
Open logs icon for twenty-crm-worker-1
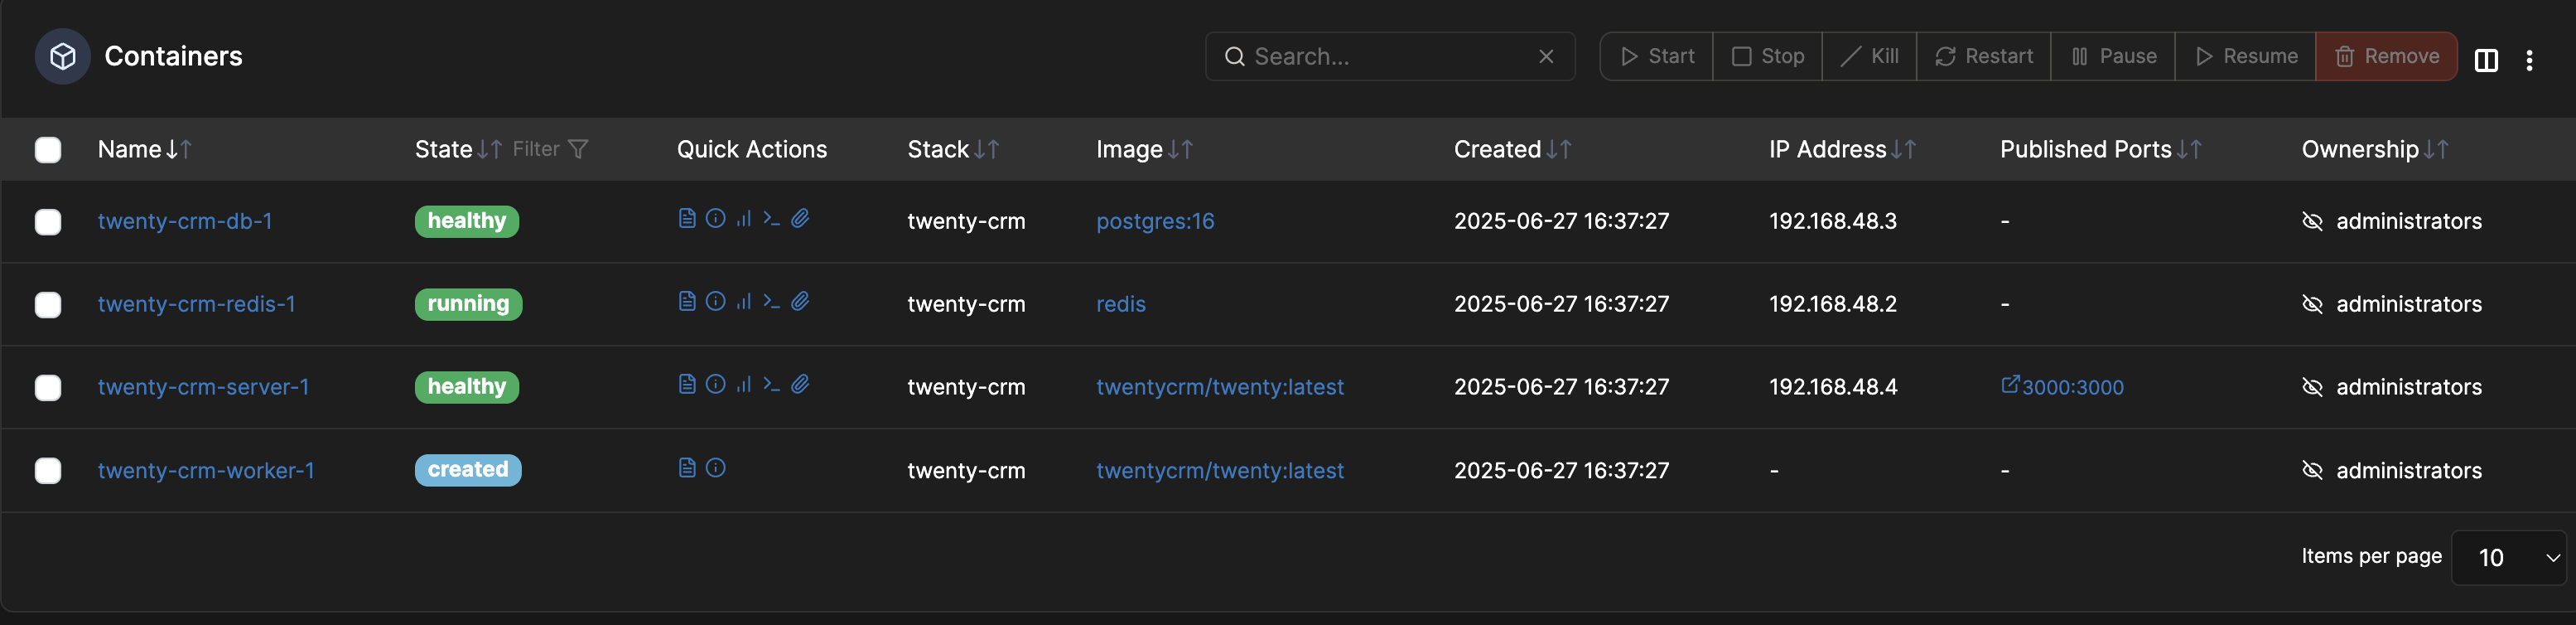(687, 468)
